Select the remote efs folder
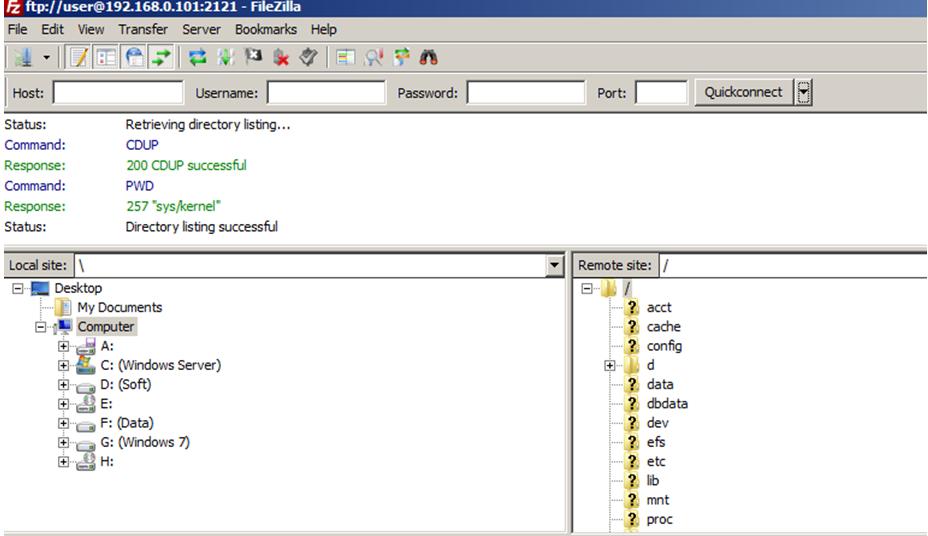The width and height of the screenshot is (928, 536). pyautogui.click(x=656, y=442)
